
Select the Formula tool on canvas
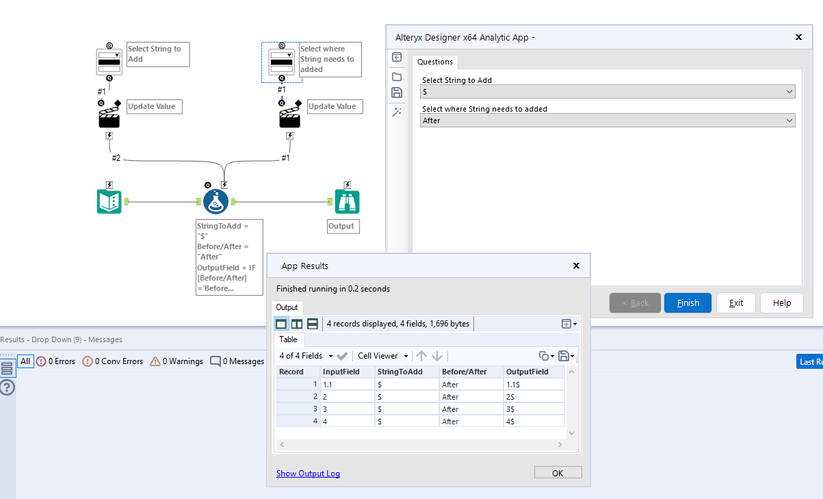pyautogui.click(x=216, y=201)
